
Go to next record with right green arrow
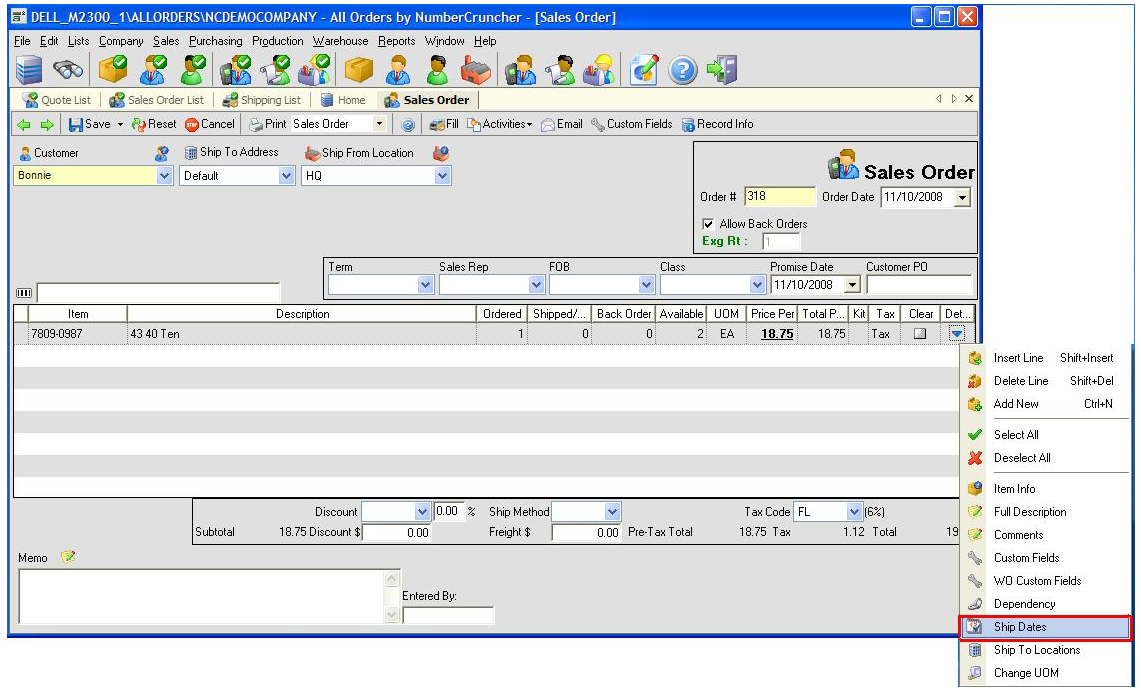(x=47, y=124)
